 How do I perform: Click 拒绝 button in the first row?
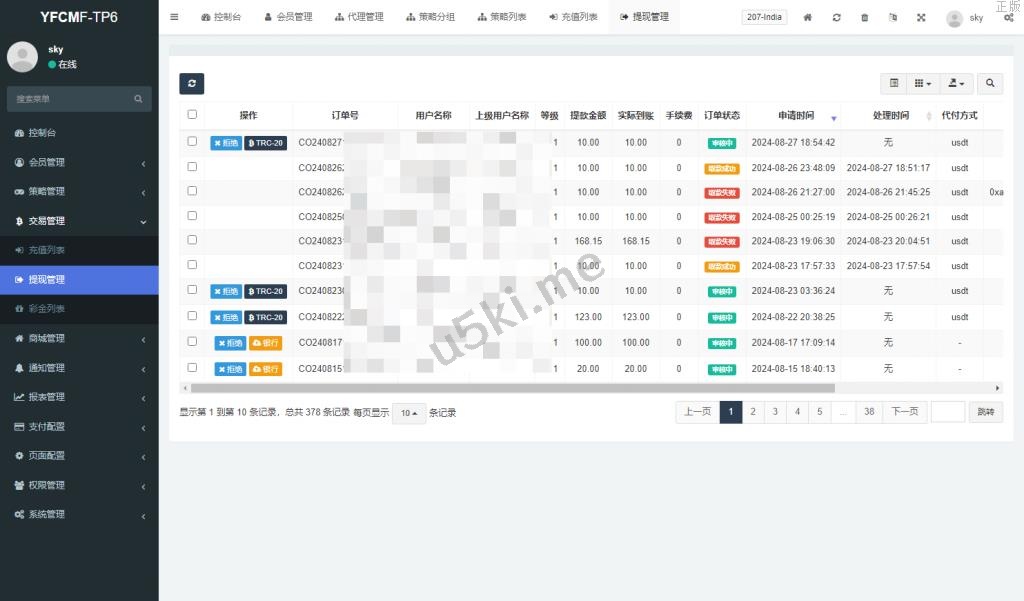225,143
